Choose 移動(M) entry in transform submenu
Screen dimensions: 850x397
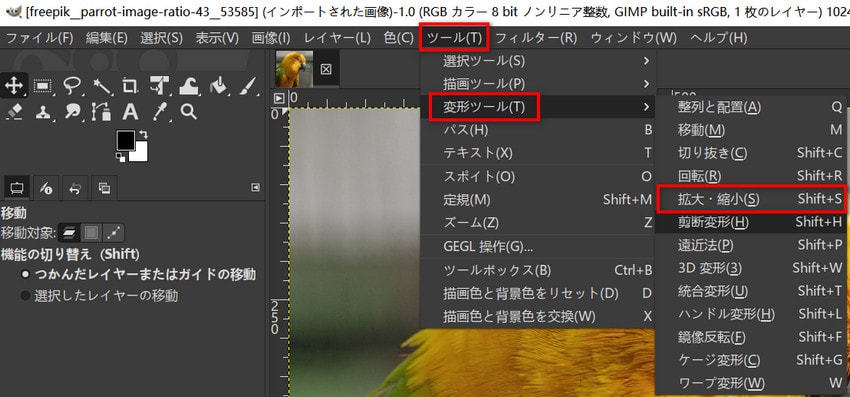(x=751, y=130)
